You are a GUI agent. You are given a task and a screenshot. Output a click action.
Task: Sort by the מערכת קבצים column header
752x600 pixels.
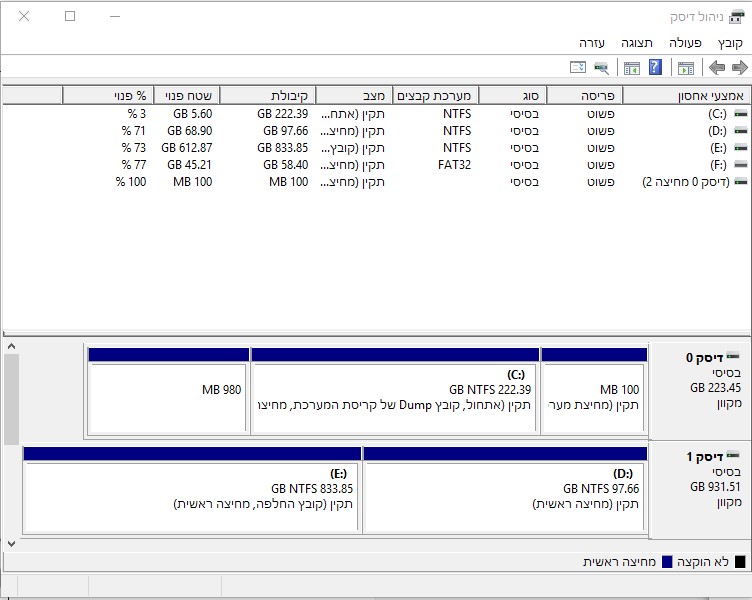[436, 96]
